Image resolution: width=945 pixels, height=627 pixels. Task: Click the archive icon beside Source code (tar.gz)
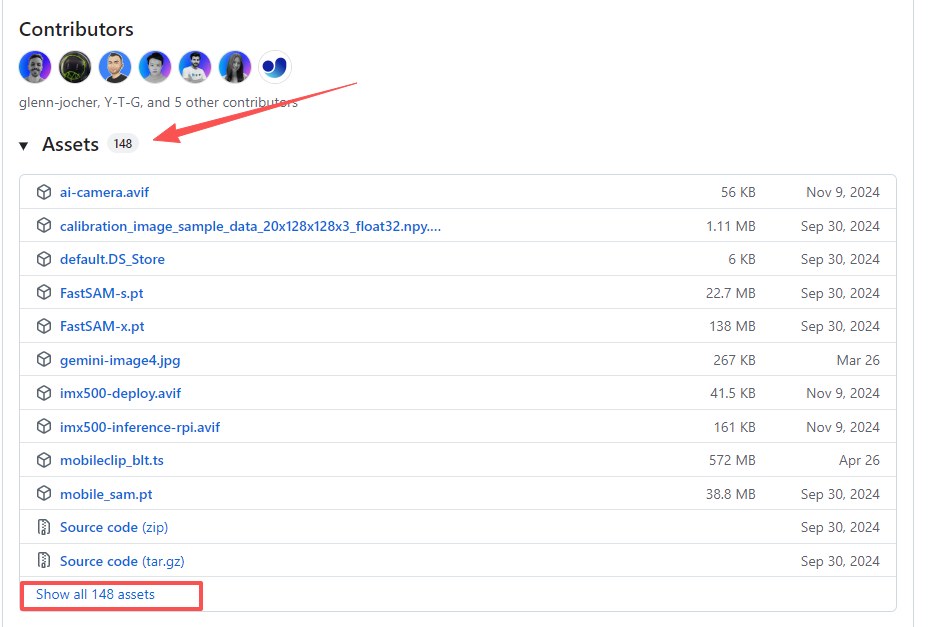point(44,561)
